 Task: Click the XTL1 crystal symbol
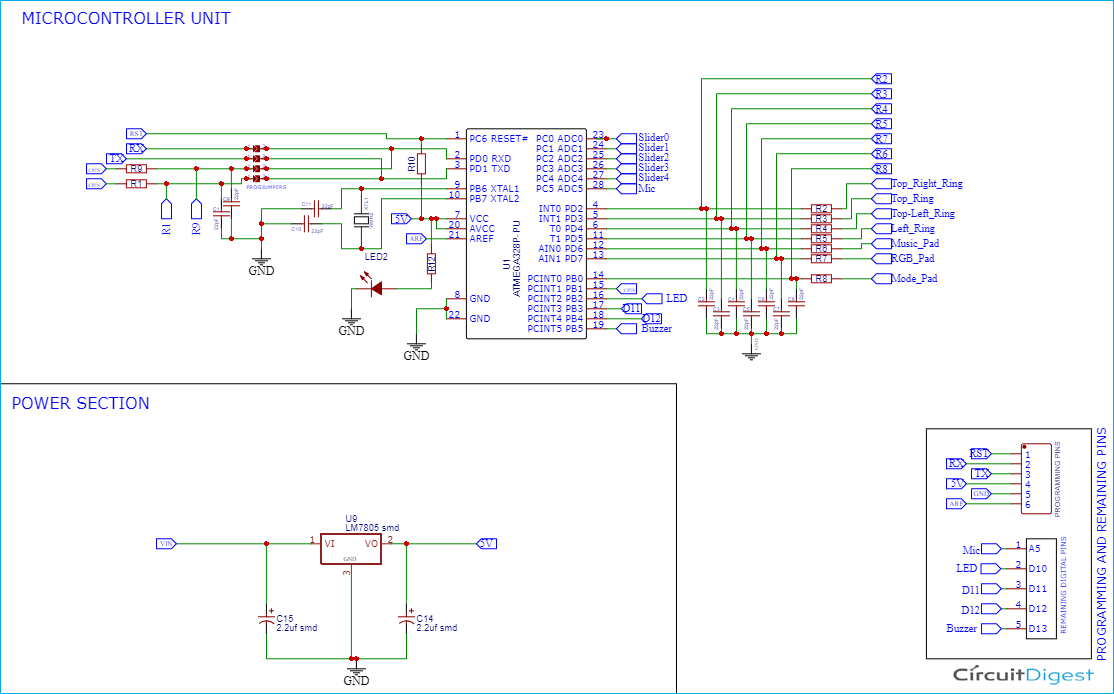(x=362, y=220)
